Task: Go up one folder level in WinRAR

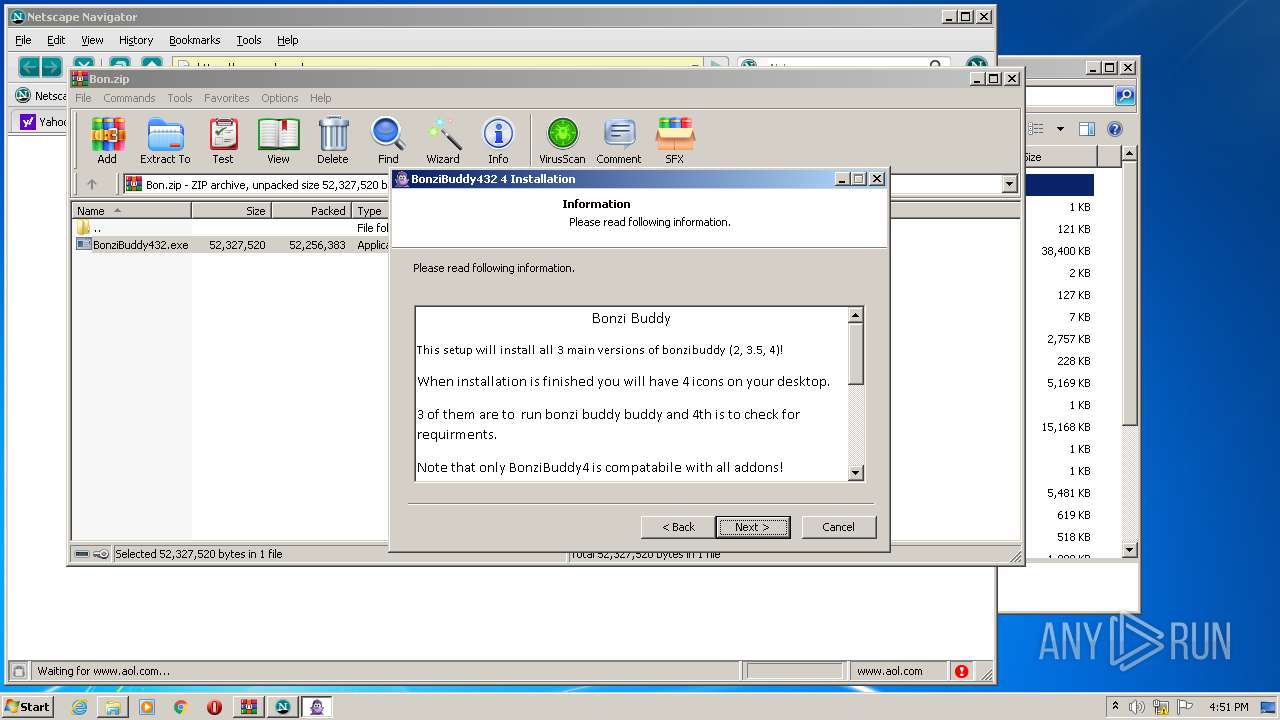Action: 92,184
